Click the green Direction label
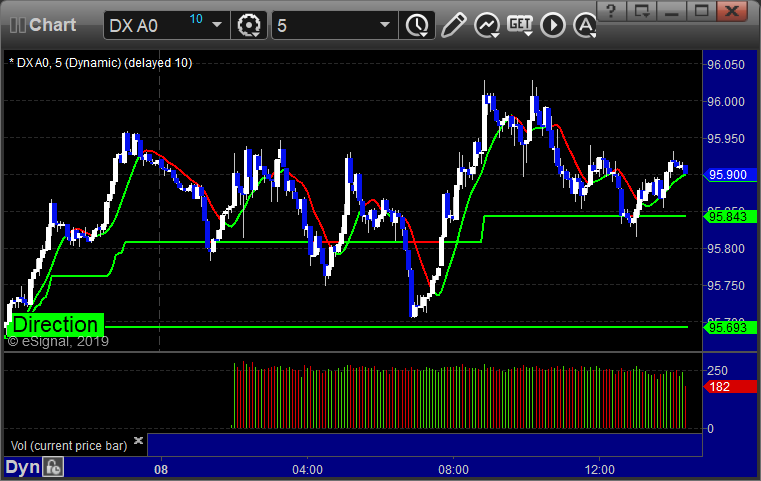This screenshot has height=481, width=761. pyautogui.click(x=55, y=325)
